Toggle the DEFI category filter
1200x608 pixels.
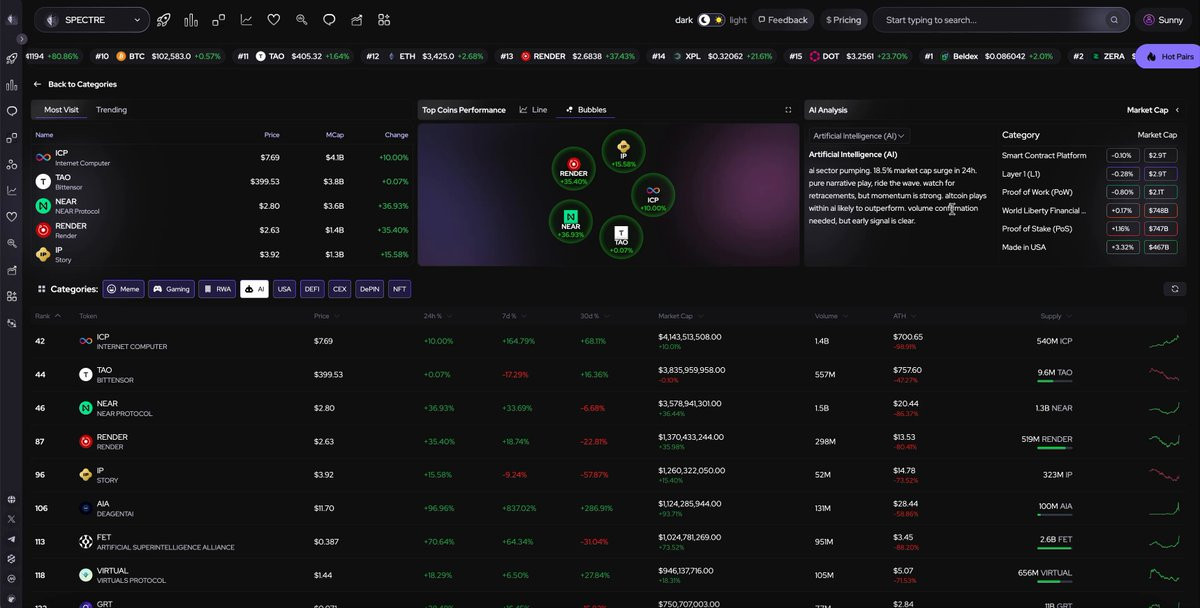[x=312, y=289]
